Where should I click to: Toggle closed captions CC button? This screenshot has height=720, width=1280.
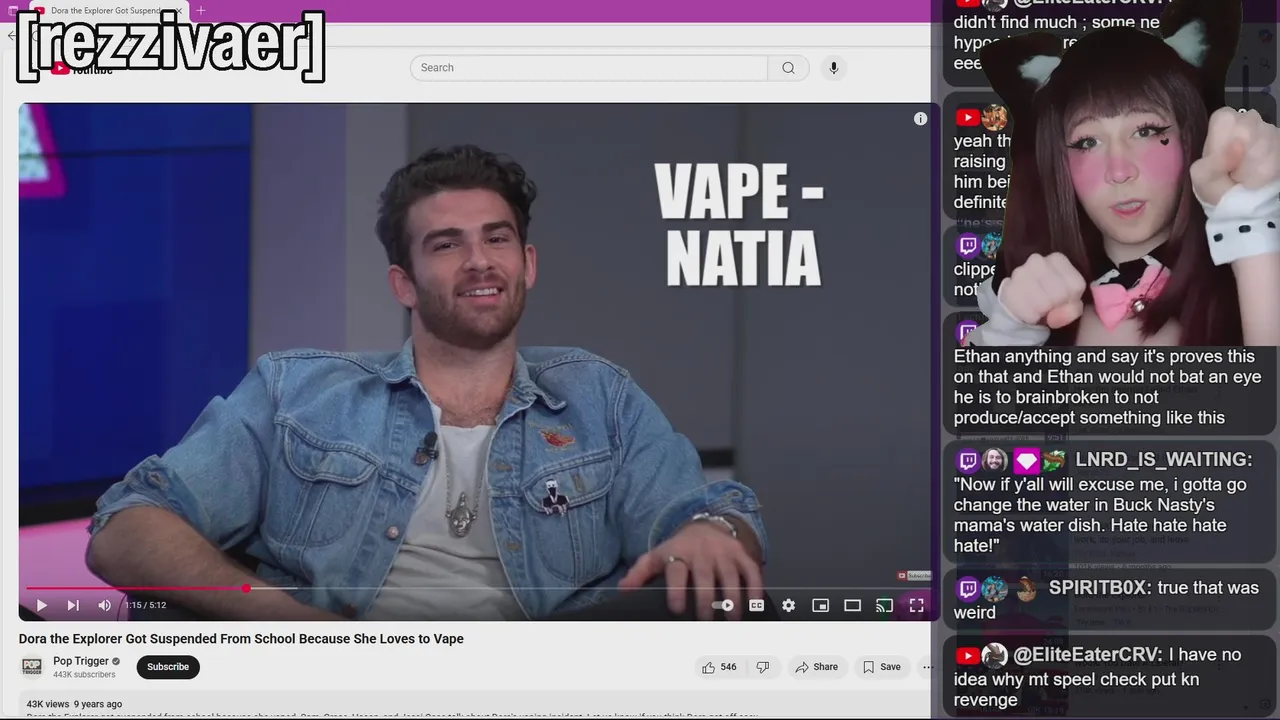pos(757,605)
